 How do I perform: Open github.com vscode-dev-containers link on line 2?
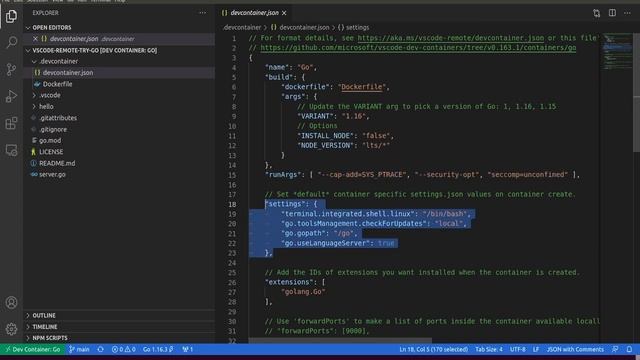pos(418,48)
